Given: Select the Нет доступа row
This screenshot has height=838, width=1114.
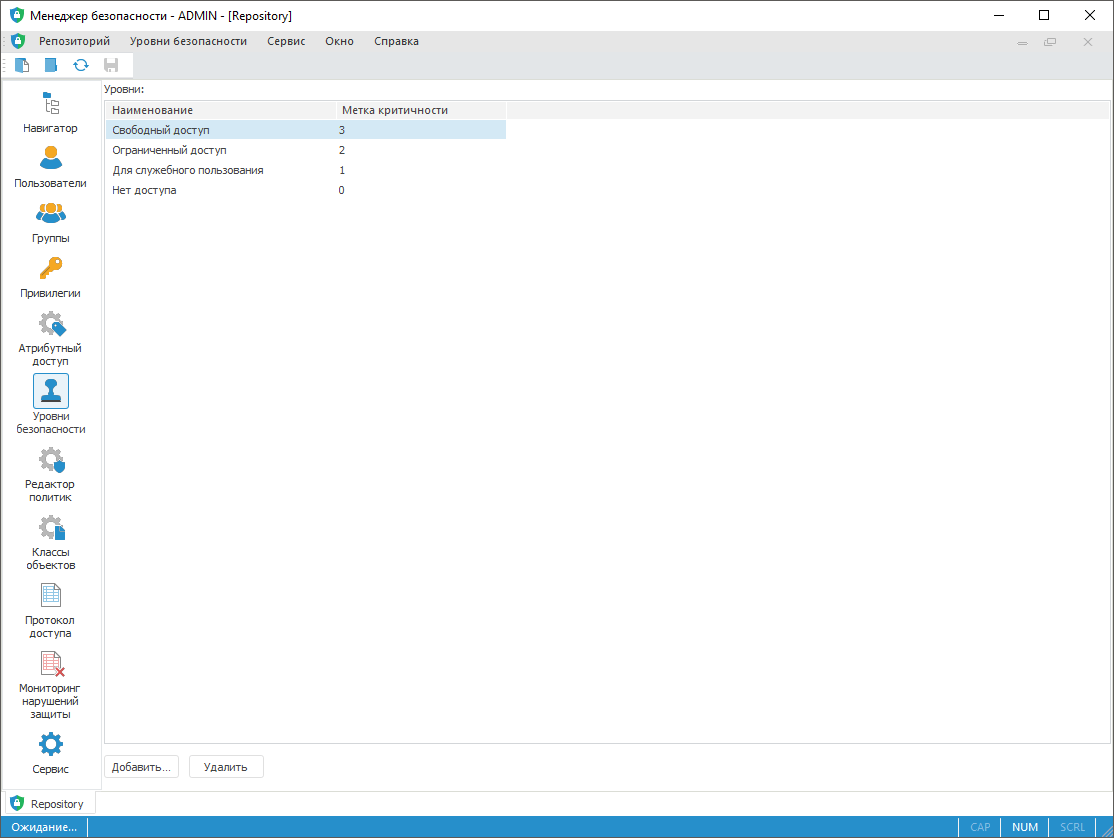Looking at the screenshot, I should [306, 190].
